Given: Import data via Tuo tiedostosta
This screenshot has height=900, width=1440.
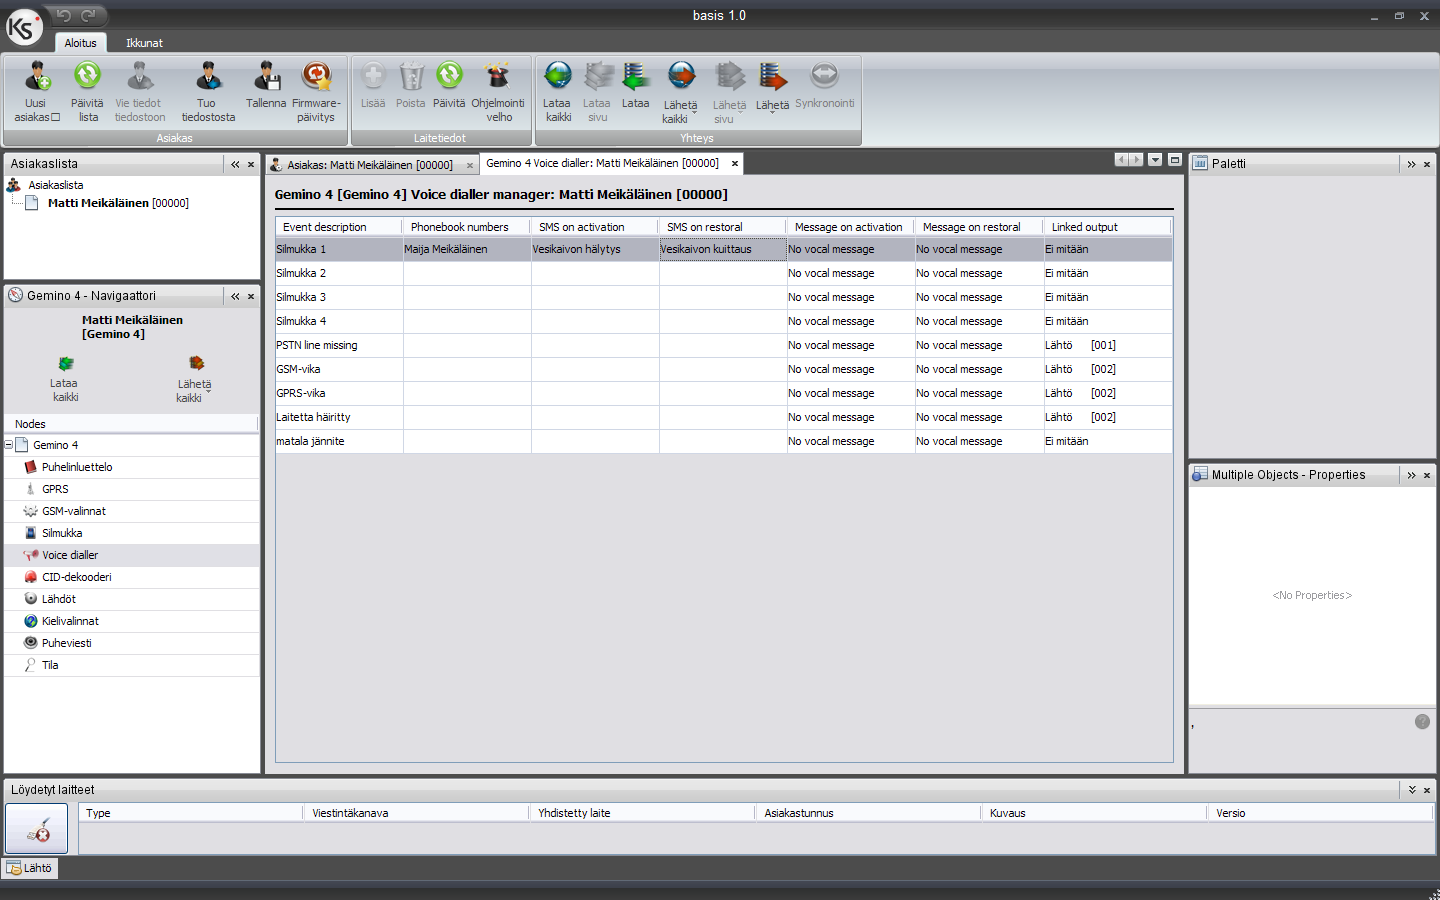Looking at the screenshot, I should tap(208, 92).
